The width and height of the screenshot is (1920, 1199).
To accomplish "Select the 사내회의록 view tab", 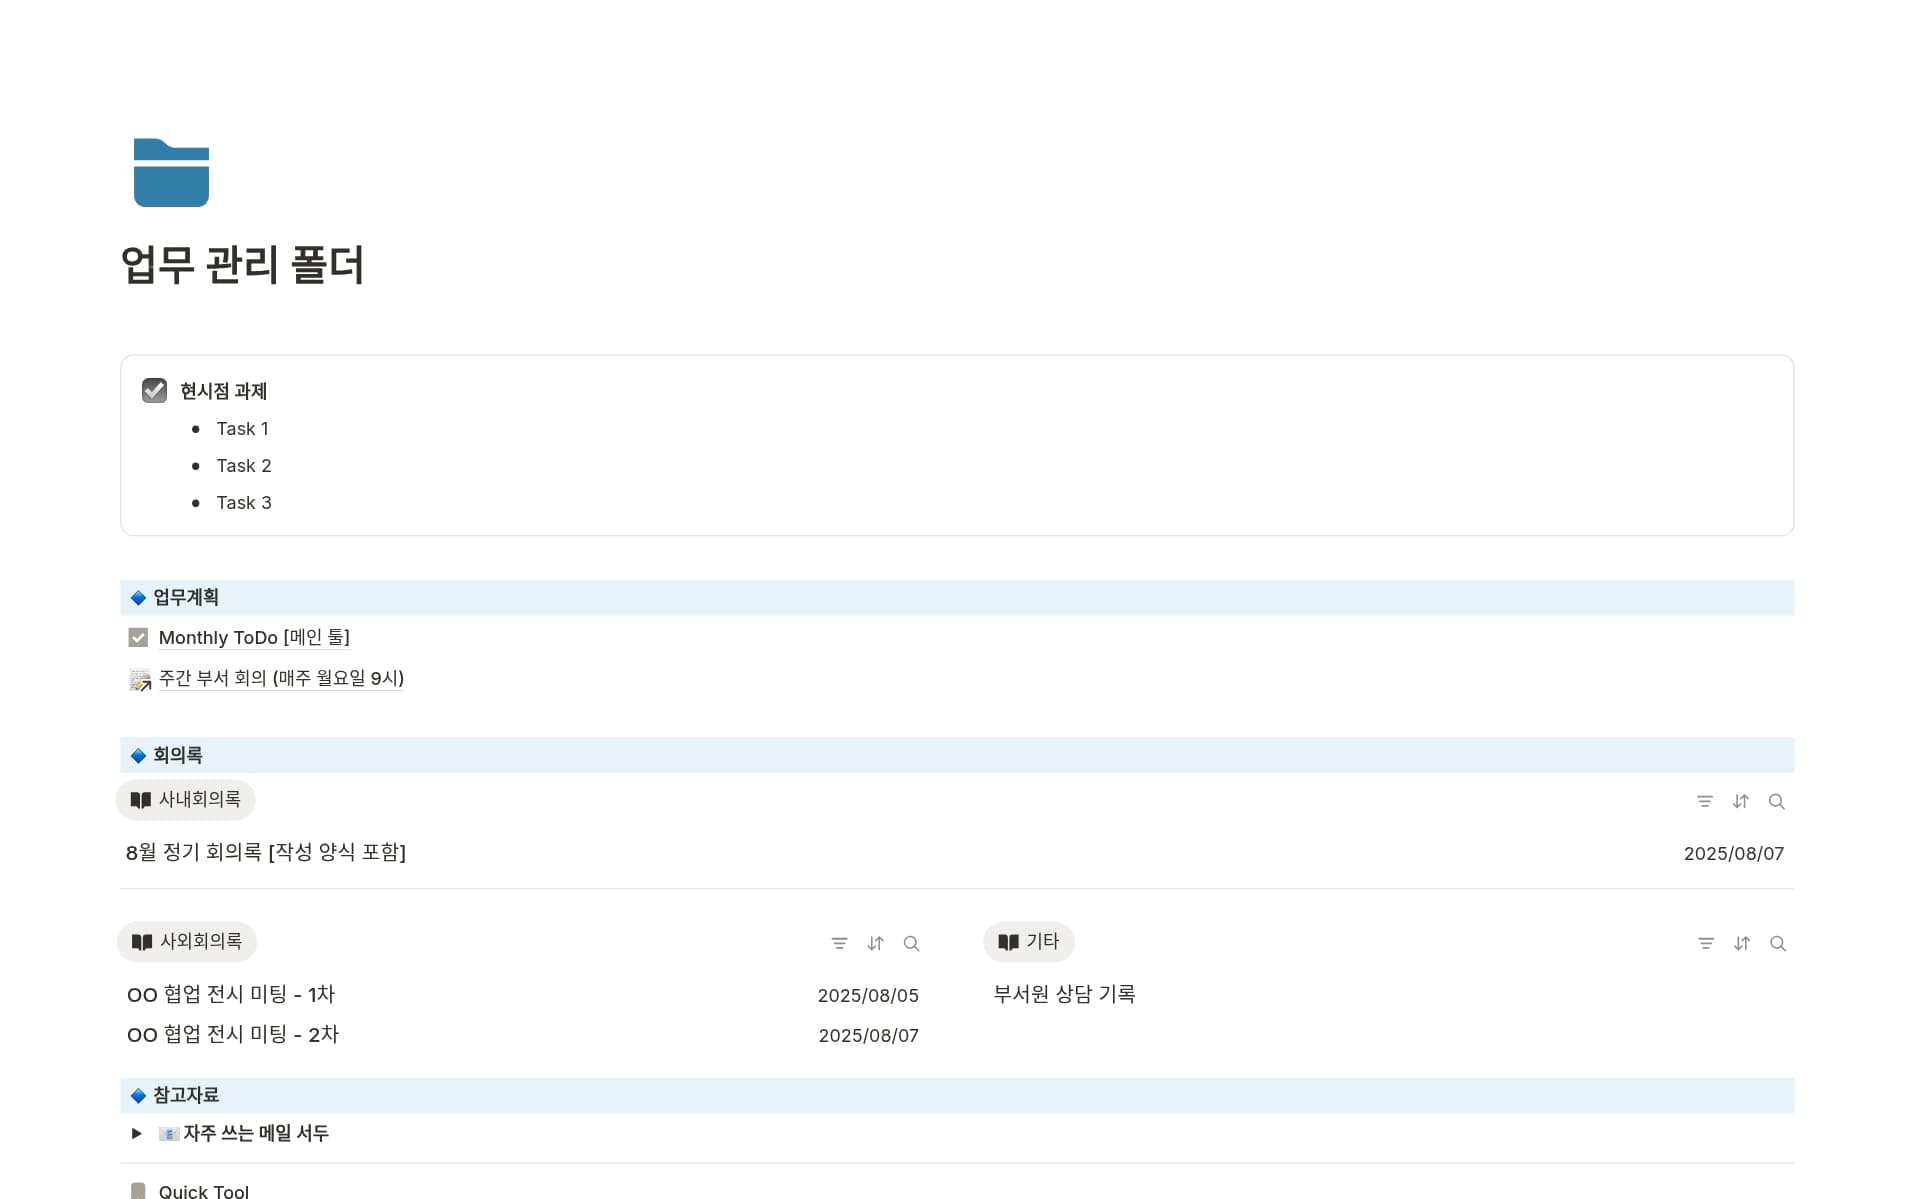I will point(186,800).
